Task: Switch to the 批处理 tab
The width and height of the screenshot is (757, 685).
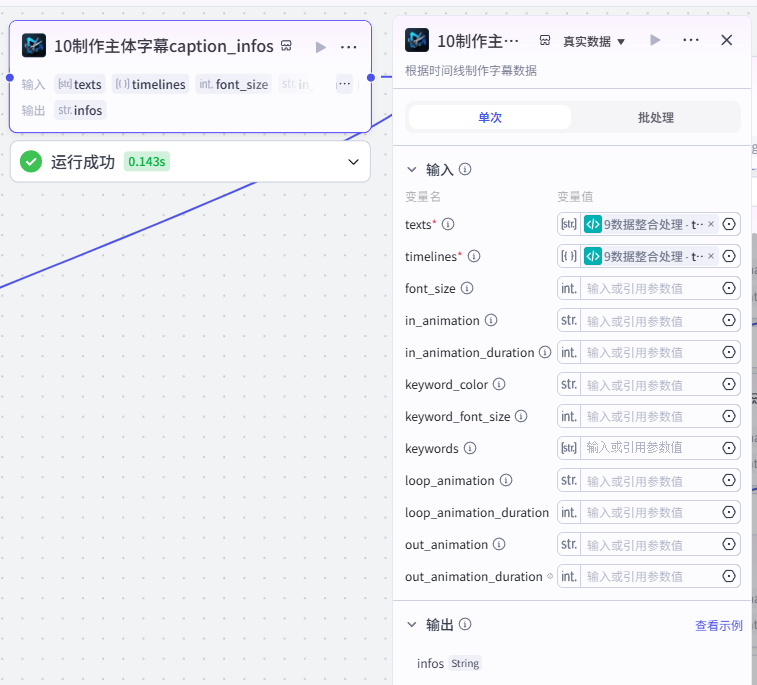Action: pyautogui.click(x=656, y=117)
